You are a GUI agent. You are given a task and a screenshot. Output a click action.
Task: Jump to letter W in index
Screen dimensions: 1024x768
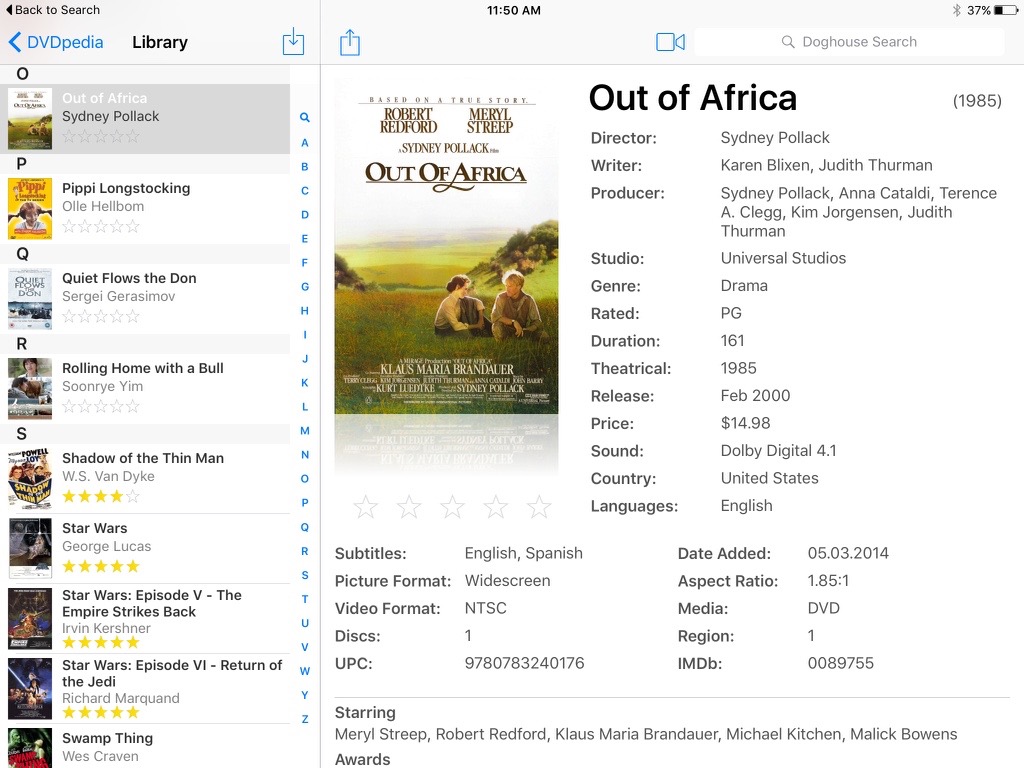[304, 671]
